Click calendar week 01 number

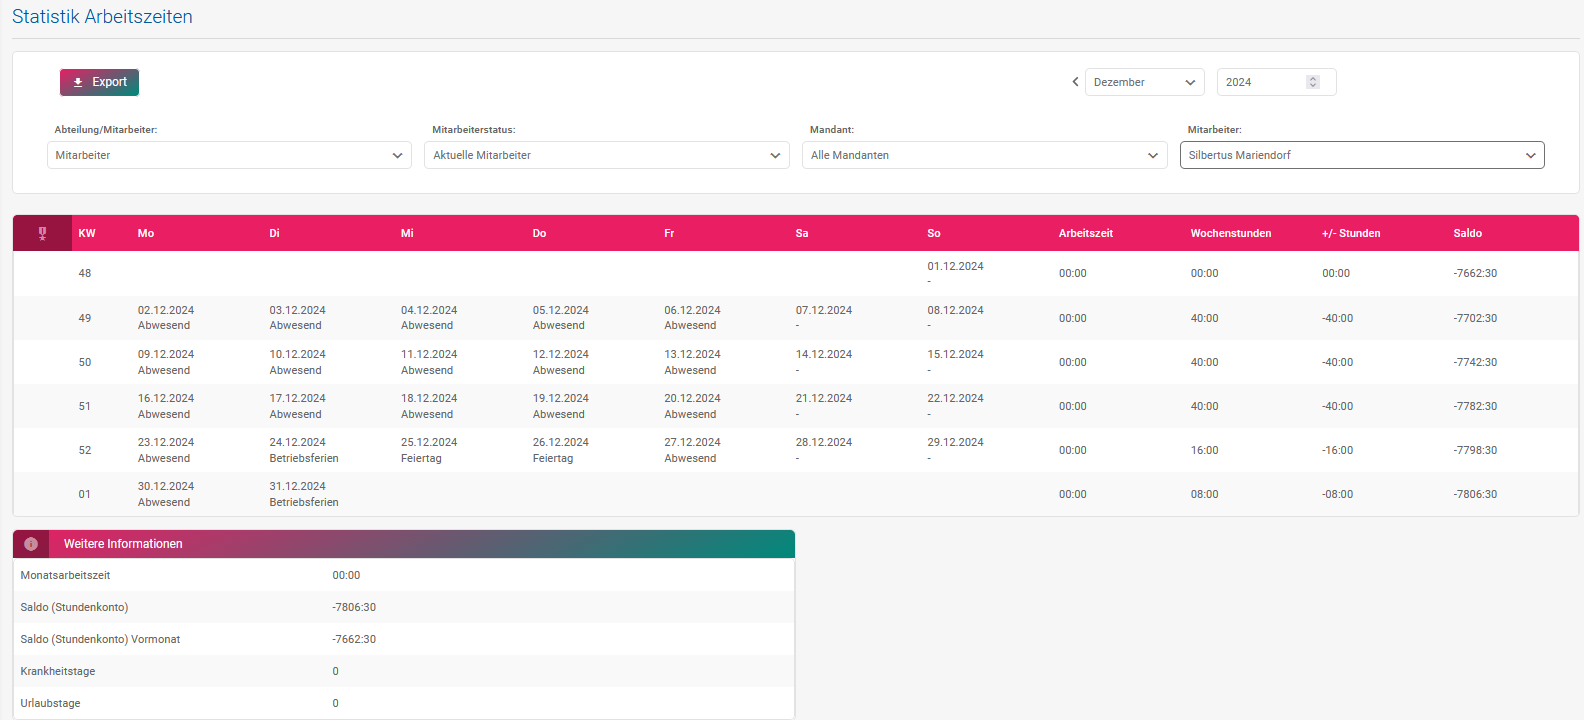(x=85, y=494)
